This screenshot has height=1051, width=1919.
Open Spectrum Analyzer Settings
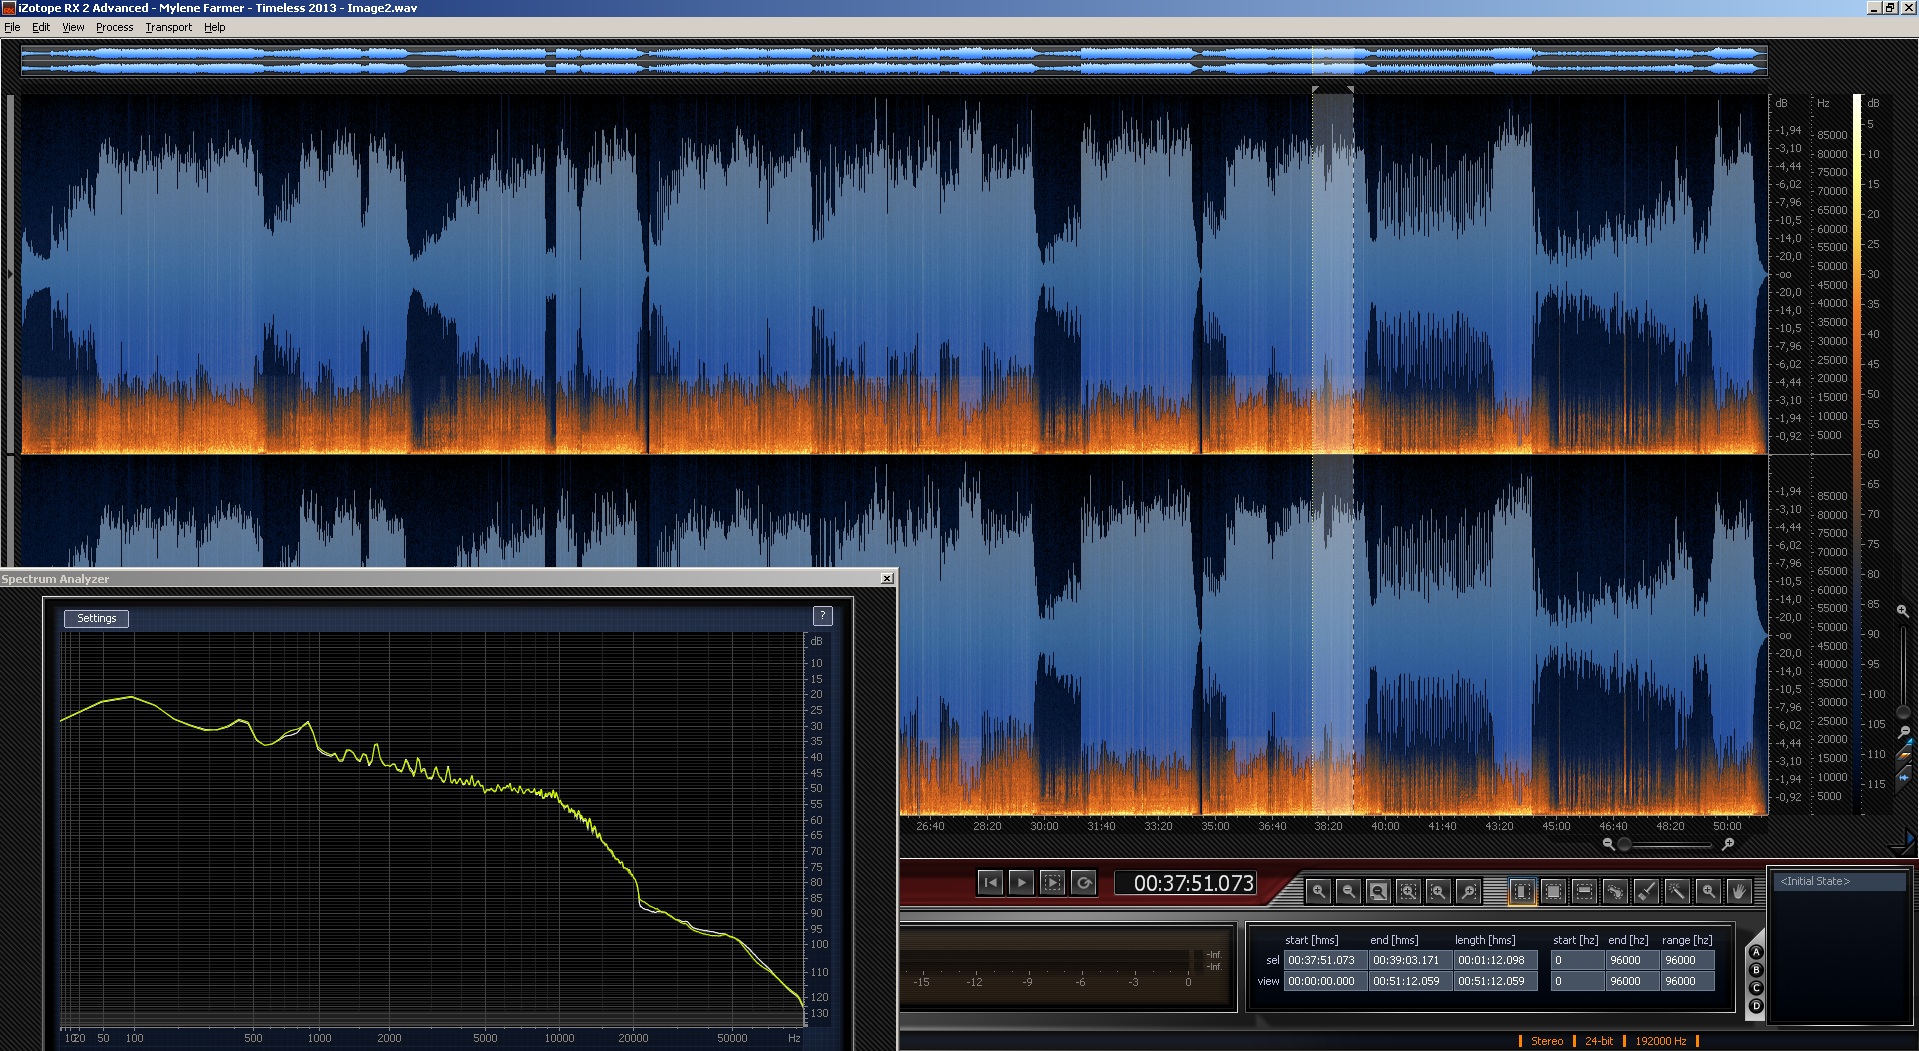point(96,618)
